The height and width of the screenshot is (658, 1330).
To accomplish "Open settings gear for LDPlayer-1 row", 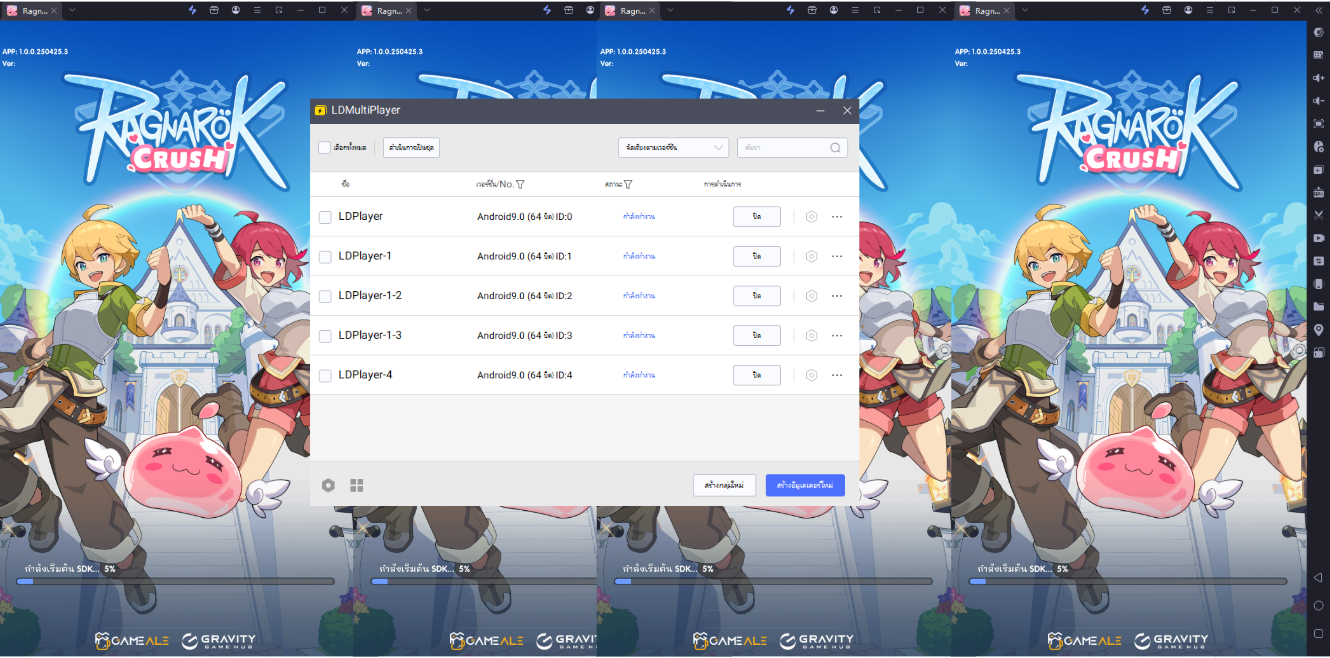I will 811,256.
